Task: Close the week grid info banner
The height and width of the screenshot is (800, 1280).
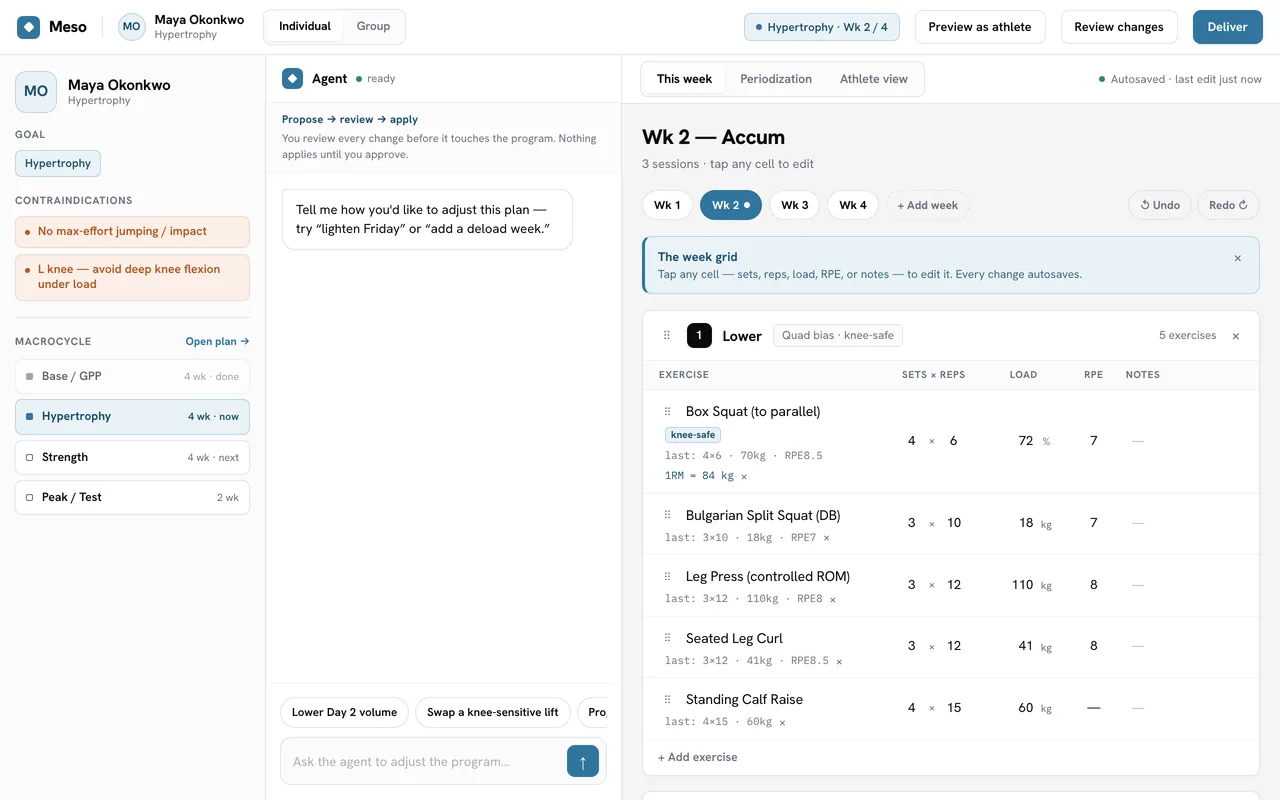Action: pyautogui.click(x=1237, y=258)
